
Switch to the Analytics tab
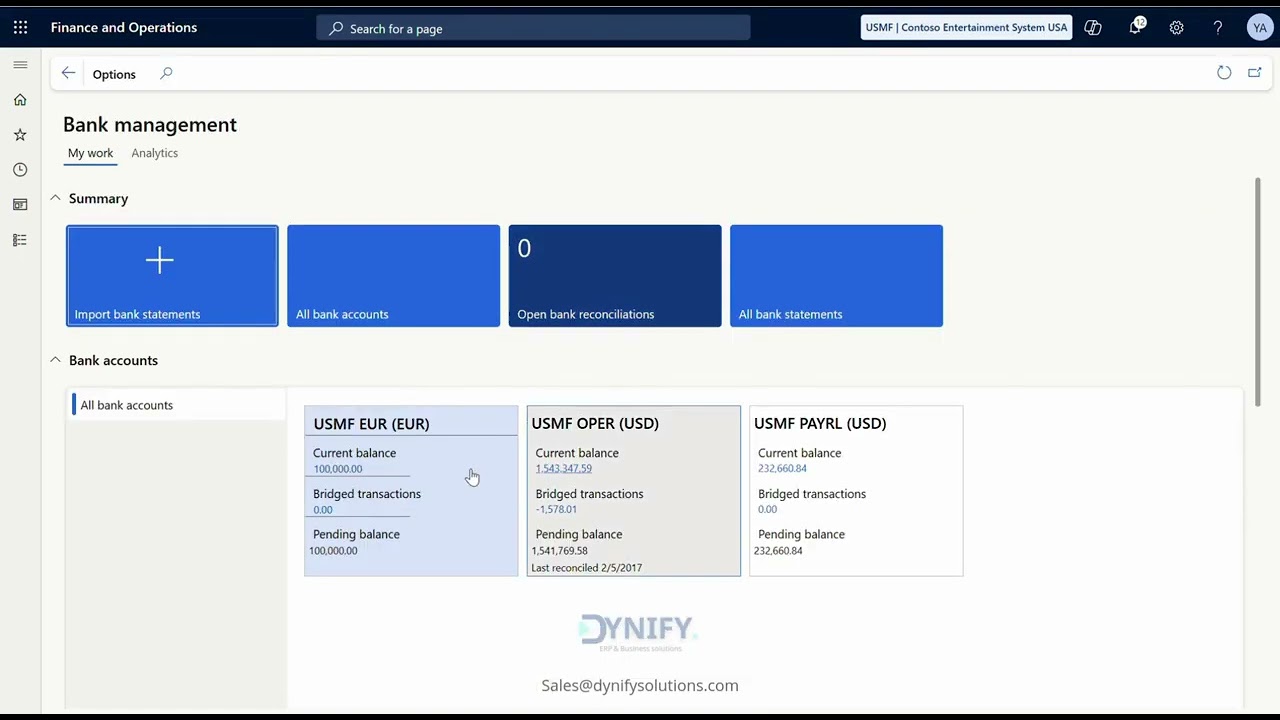(x=155, y=153)
